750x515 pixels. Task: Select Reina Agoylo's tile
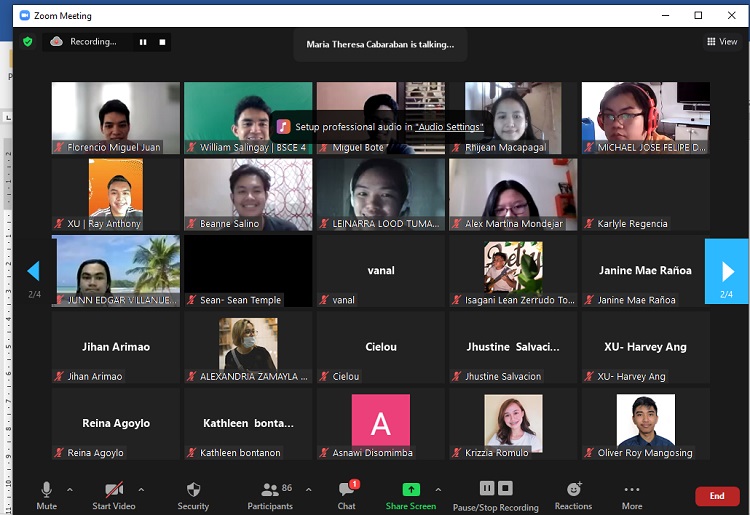click(116, 424)
